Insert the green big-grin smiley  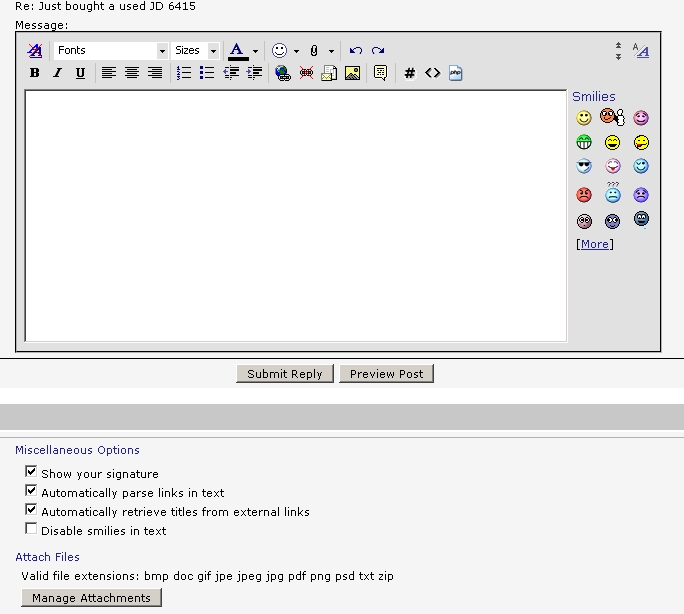pyautogui.click(x=584, y=143)
